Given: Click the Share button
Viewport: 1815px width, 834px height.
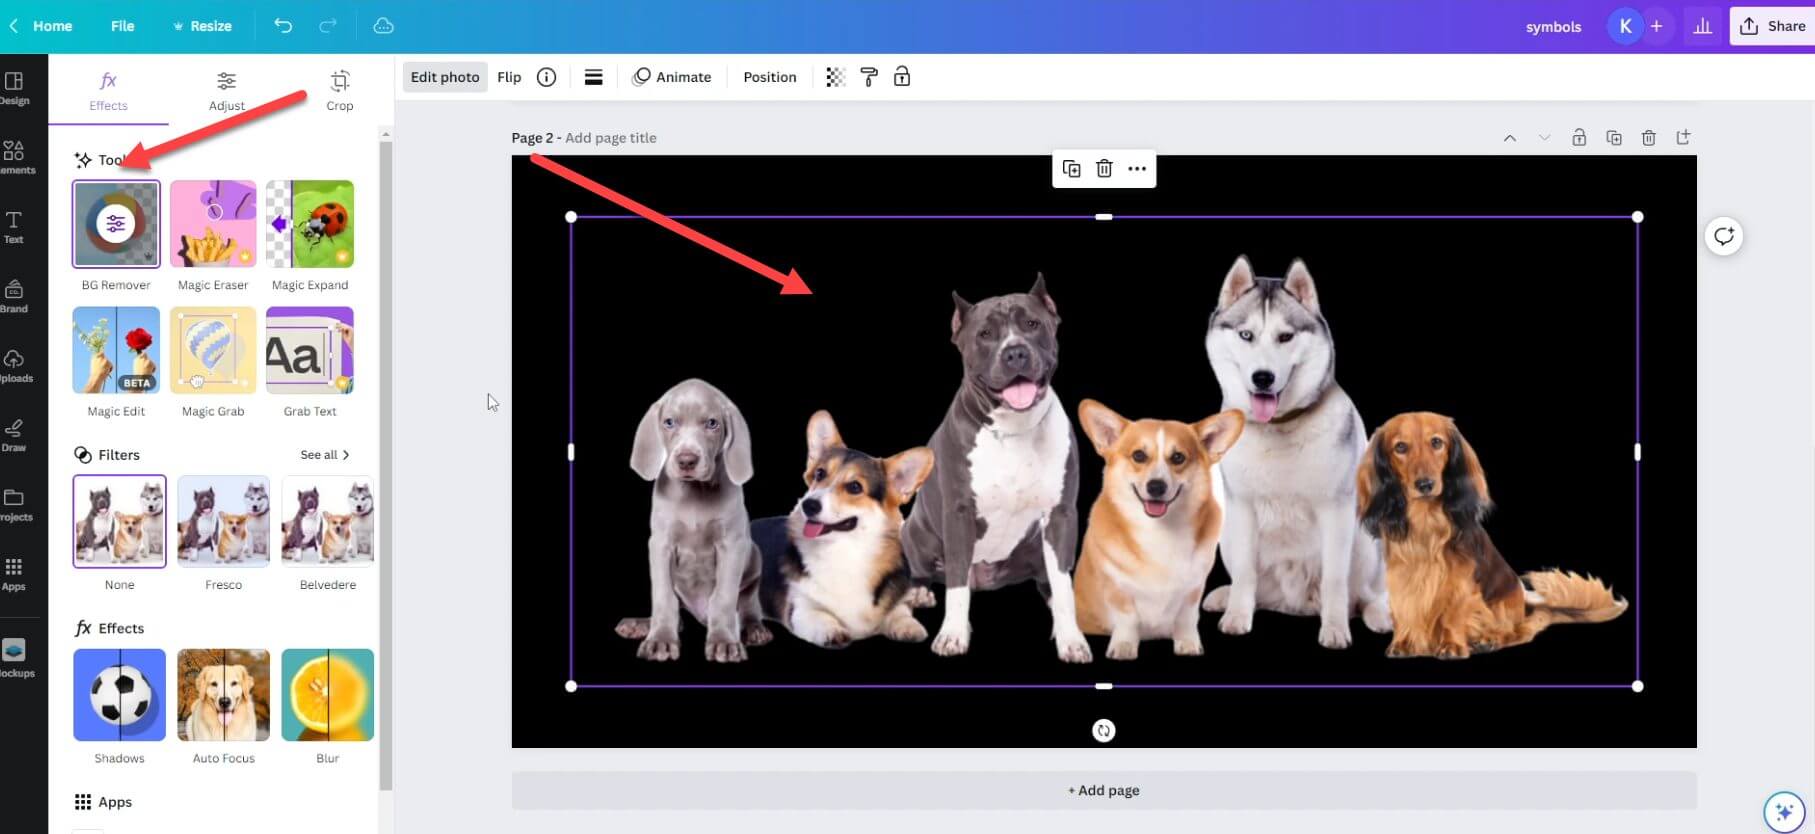Looking at the screenshot, I should [x=1773, y=26].
